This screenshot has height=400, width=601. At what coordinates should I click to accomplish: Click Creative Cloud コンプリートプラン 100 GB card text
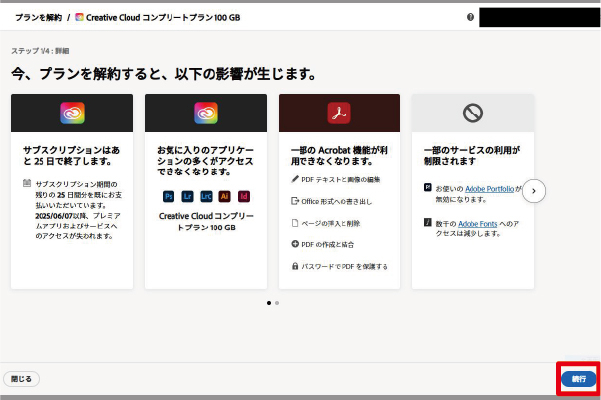coord(206,222)
